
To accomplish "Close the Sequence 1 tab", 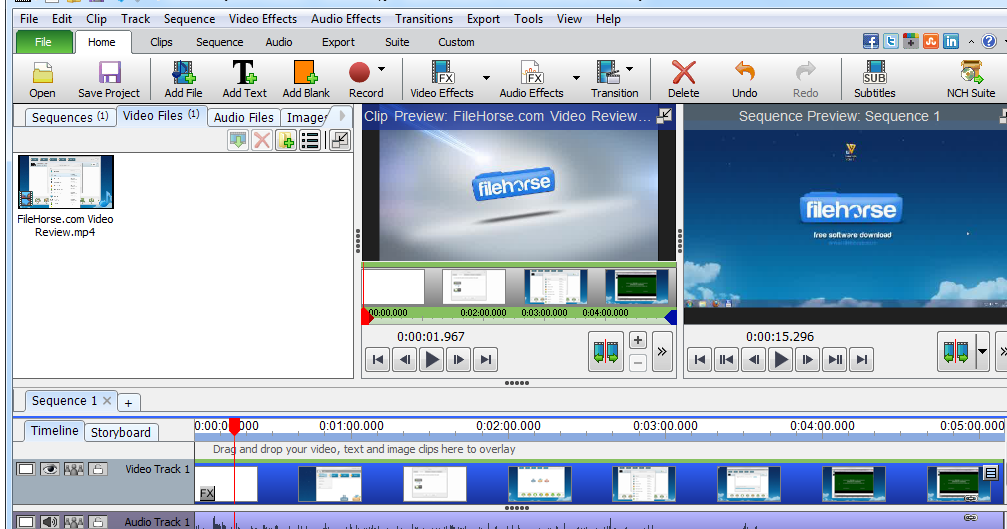I will 107,400.
